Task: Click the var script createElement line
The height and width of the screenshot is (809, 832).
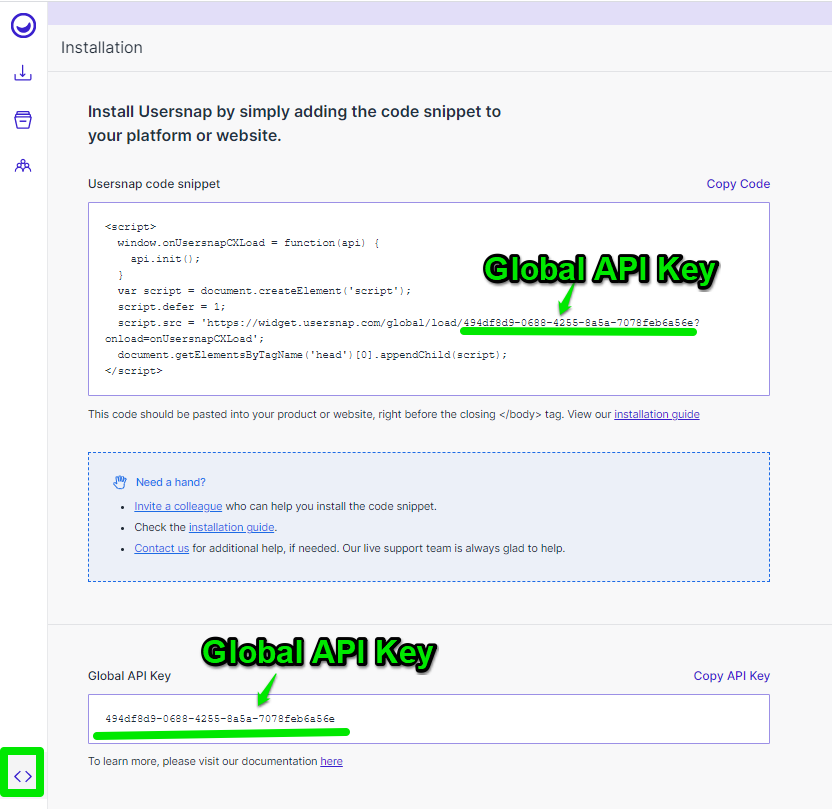Action: click(264, 291)
